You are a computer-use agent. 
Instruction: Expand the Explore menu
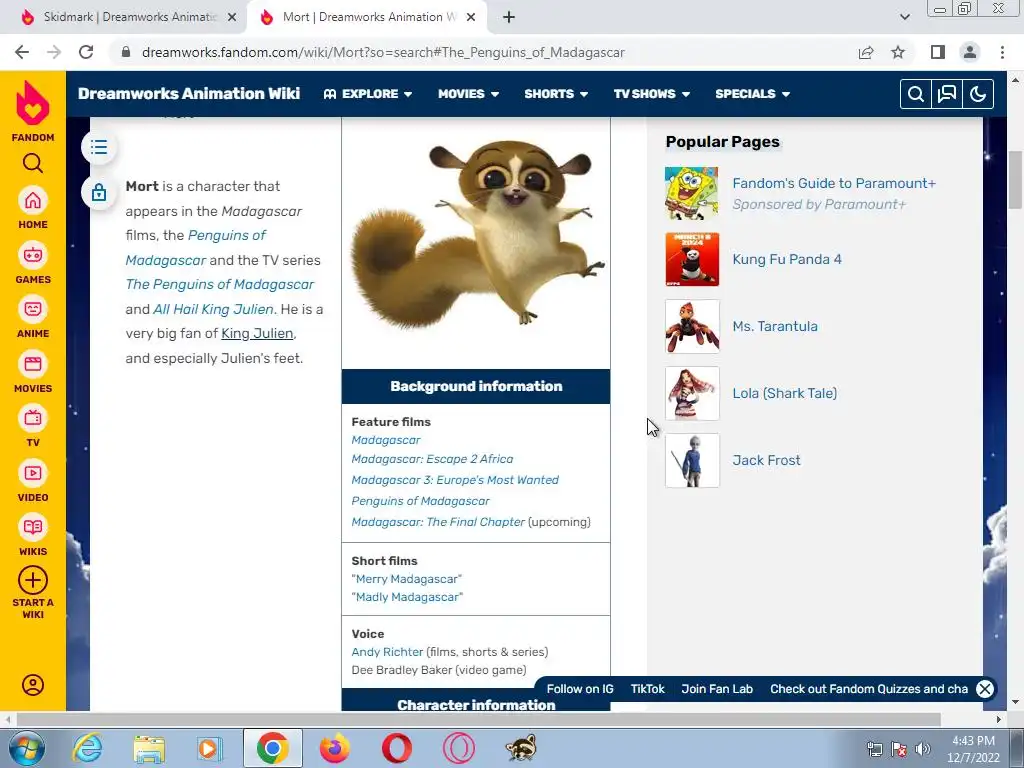tap(368, 94)
